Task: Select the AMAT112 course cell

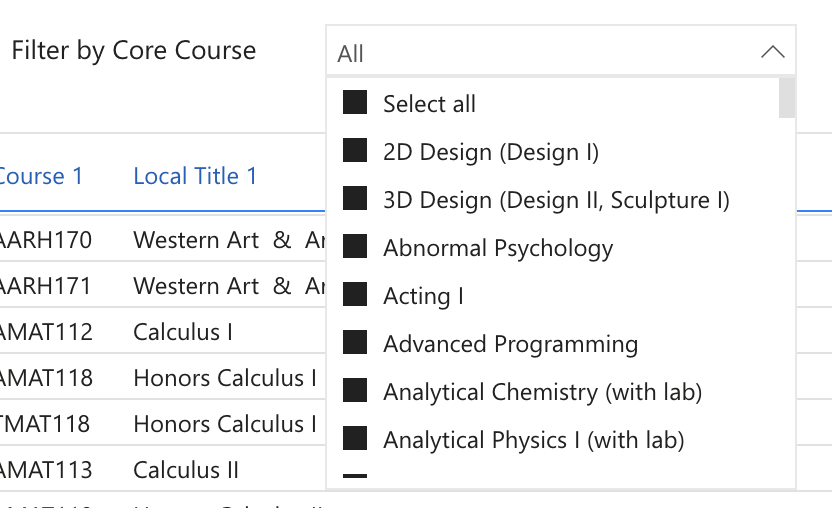Action: pyautogui.click(x=46, y=331)
